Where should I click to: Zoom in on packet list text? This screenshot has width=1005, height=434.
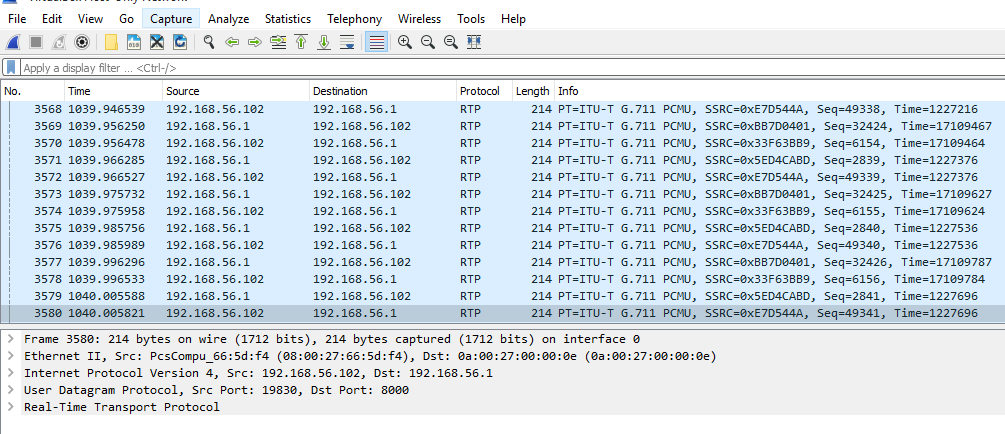[405, 42]
